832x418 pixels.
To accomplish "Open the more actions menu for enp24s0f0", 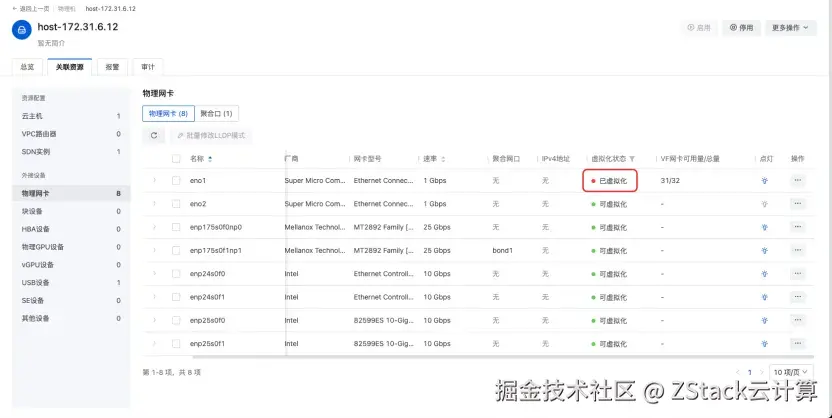I will 798,274.
